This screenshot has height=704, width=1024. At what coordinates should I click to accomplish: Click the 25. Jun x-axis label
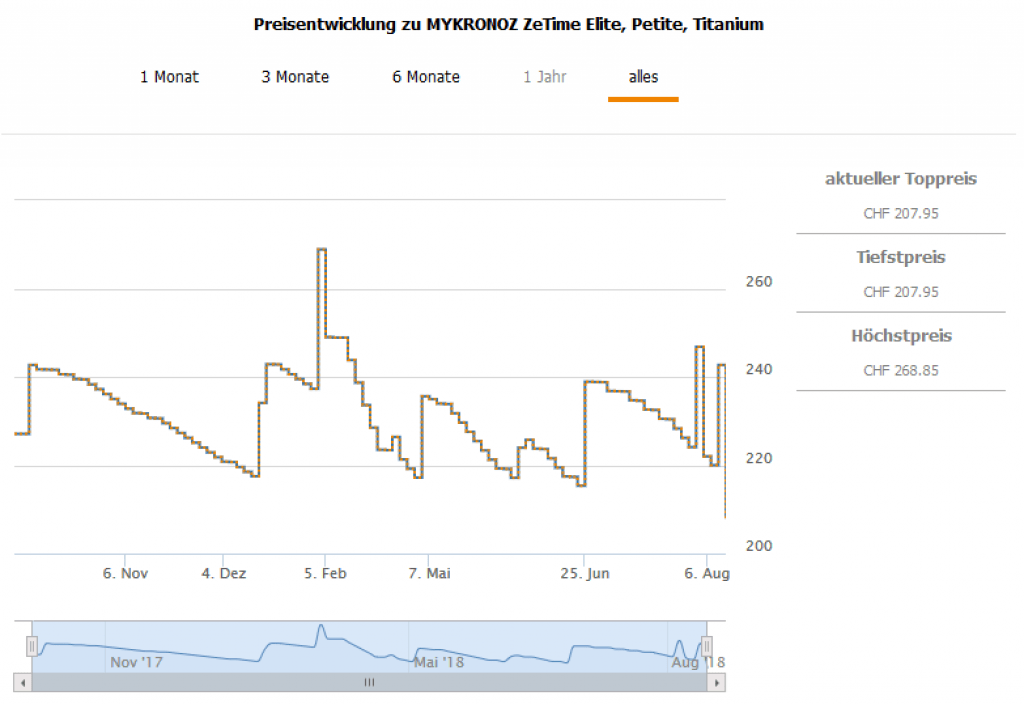point(584,573)
